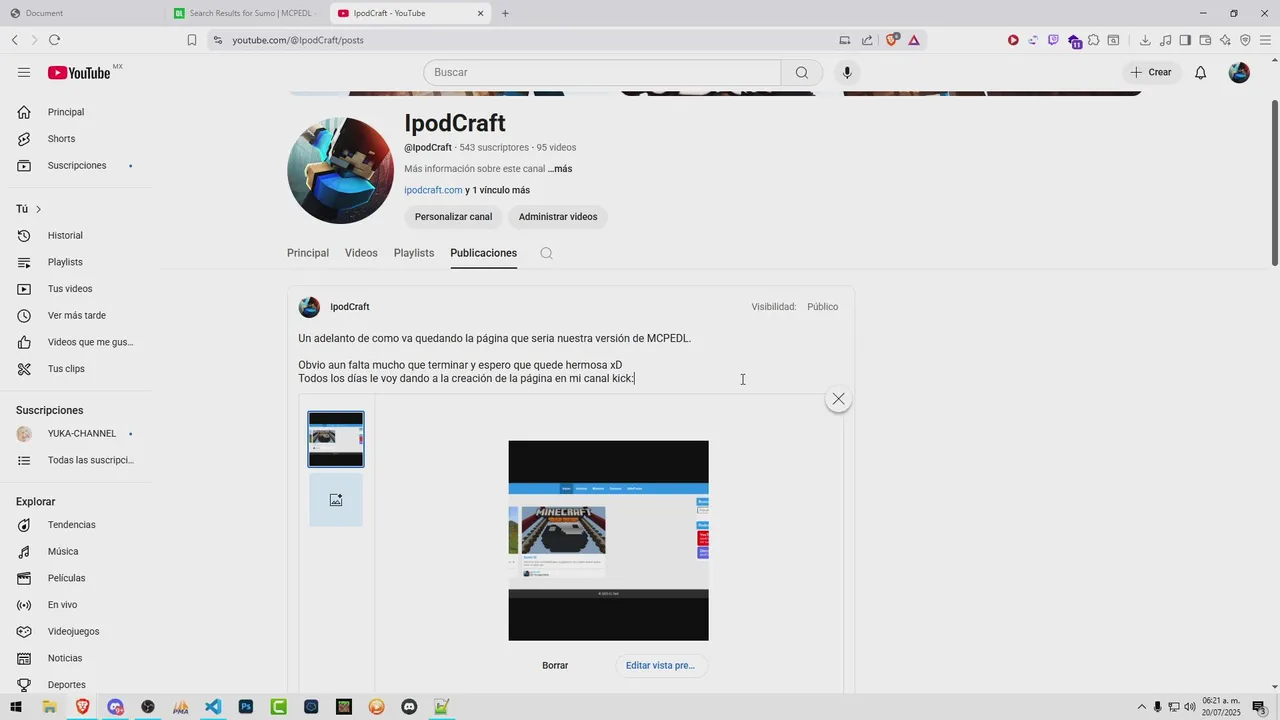Viewport: 1280px width, 720px height.
Task: Search within channel using magnifier icon
Action: coord(546,253)
